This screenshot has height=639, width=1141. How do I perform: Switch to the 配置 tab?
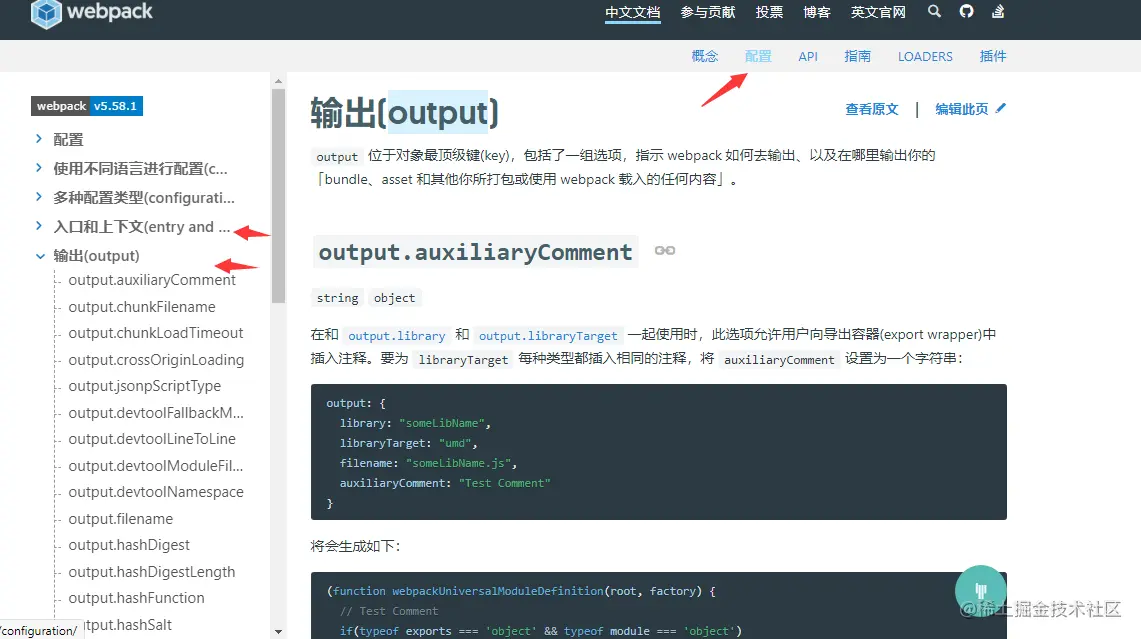tap(758, 56)
